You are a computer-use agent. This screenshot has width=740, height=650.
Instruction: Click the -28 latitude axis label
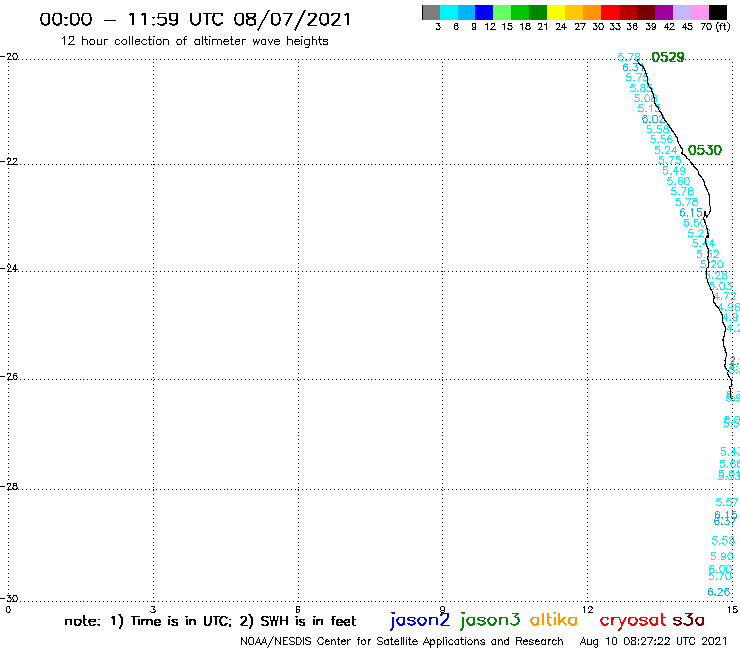[x=9, y=486]
